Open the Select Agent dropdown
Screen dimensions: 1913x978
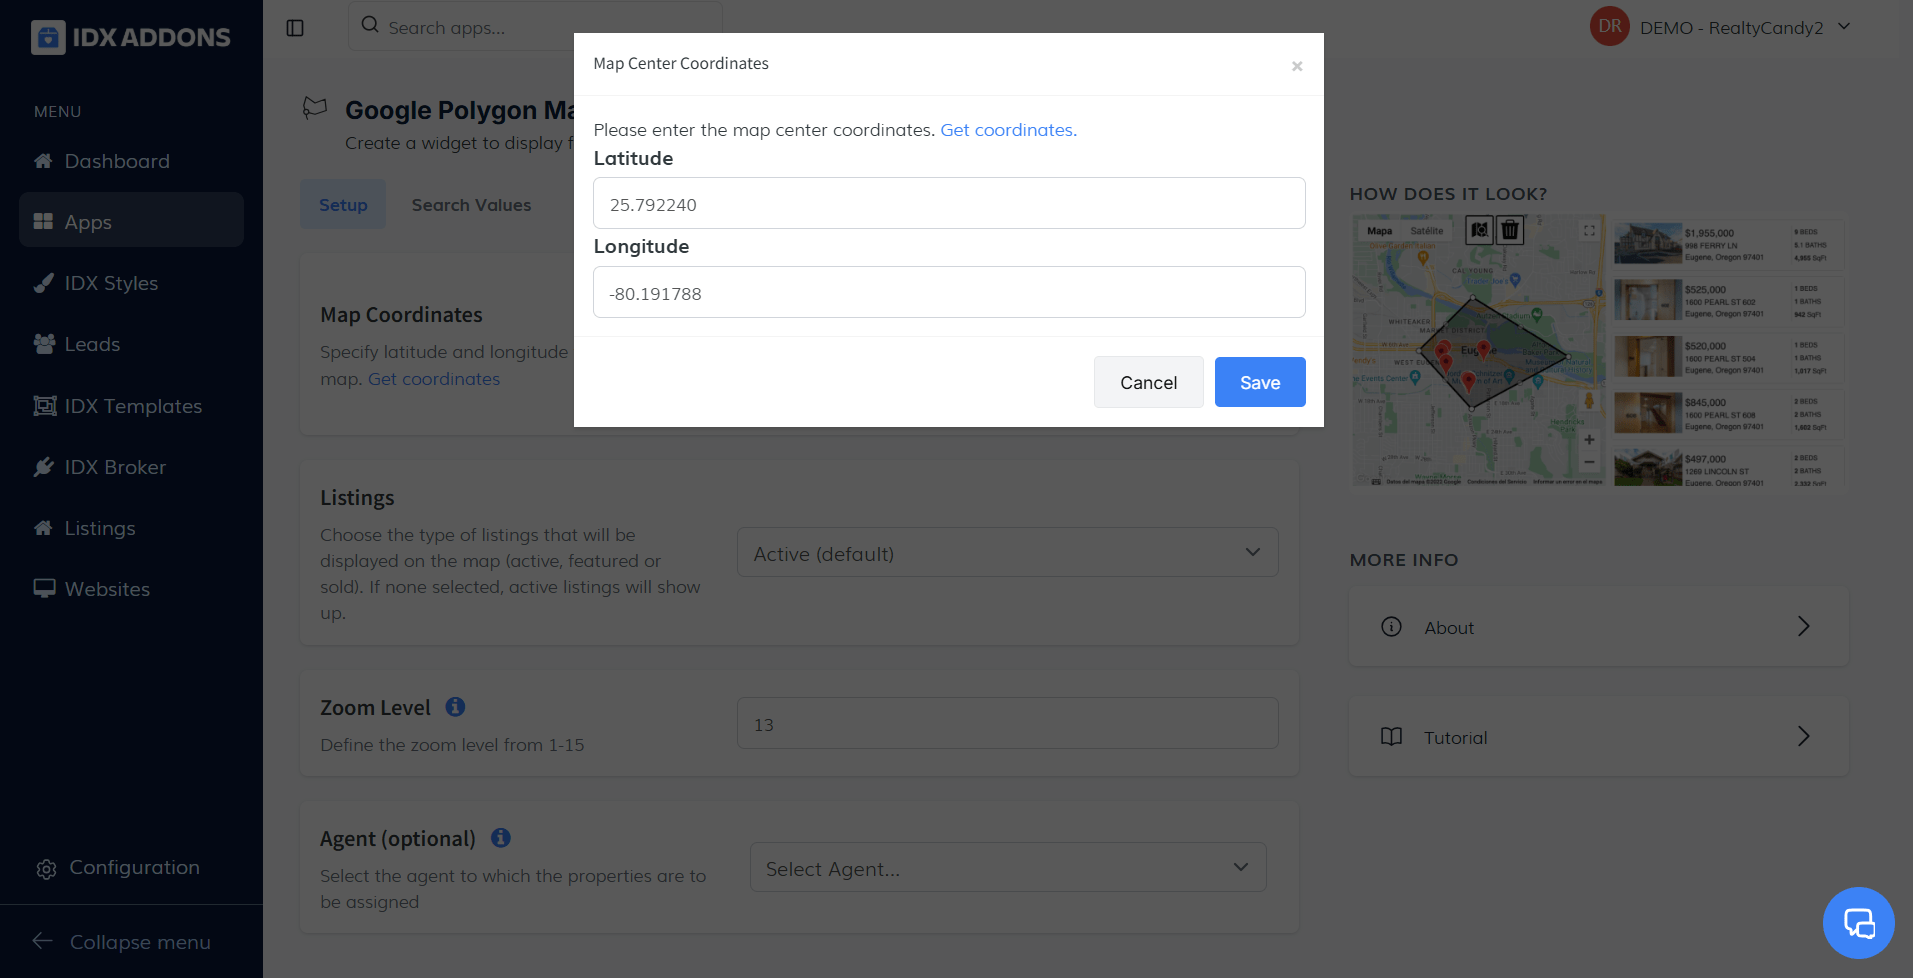[x=1007, y=868]
